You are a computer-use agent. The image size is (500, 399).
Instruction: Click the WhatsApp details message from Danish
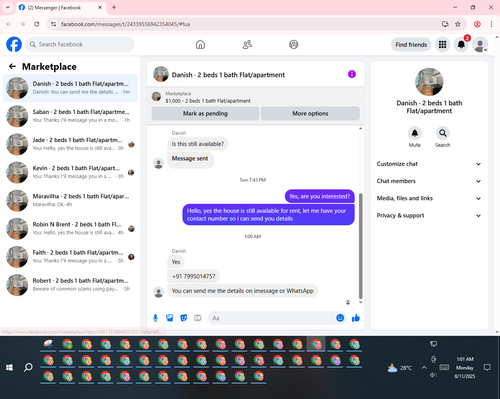242,291
